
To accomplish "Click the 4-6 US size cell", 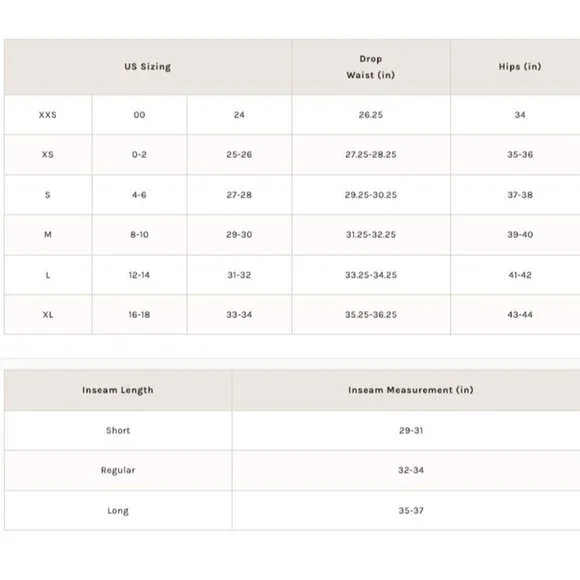I will pos(139,195).
